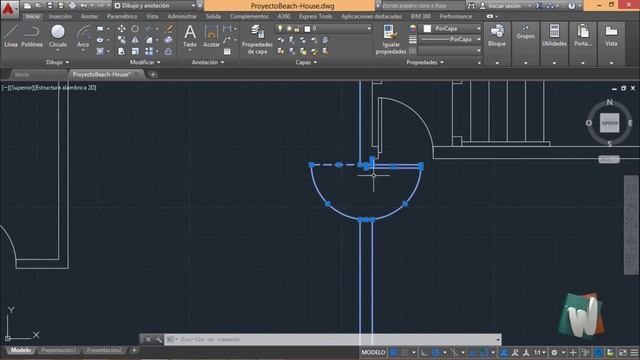The image size is (640, 360).
Task: Activate the Array (Matriz) tool
Action: (149, 51)
